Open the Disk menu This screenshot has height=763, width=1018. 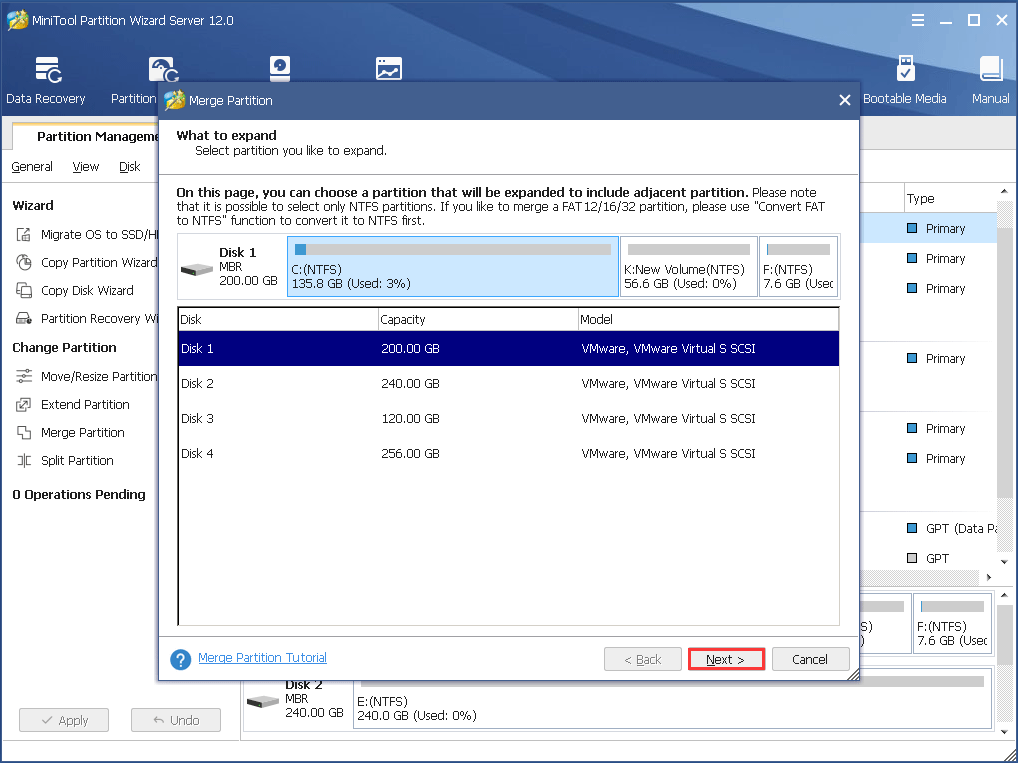(129, 167)
